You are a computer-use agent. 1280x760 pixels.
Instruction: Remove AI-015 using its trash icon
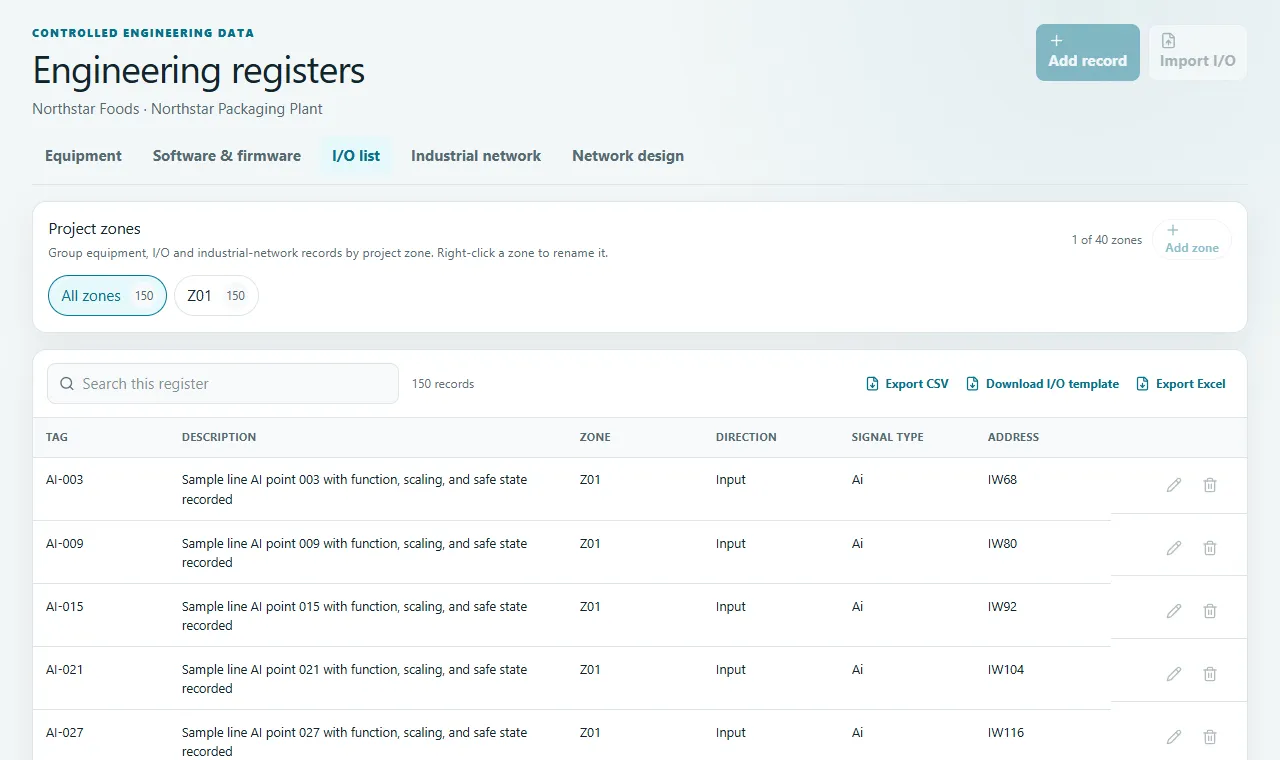pyautogui.click(x=1210, y=611)
